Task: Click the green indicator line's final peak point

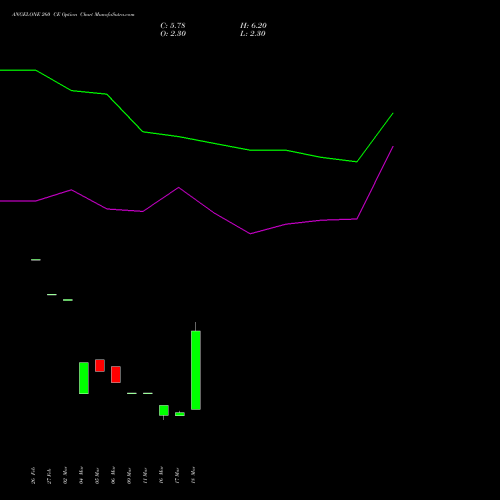Action: tap(393, 113)
